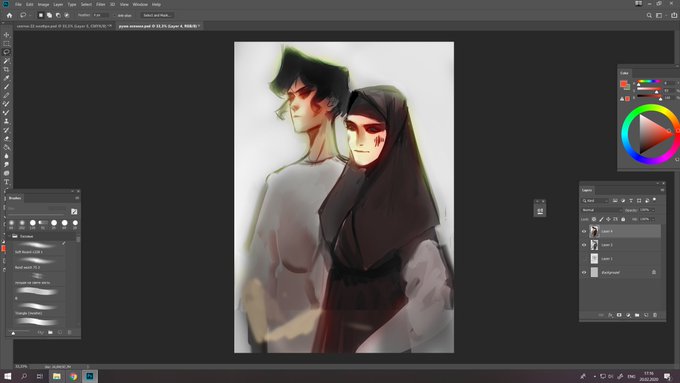This screenshot has width=680, height=383.
Task: Open the Filter menu
Action: tap(101, 4)
